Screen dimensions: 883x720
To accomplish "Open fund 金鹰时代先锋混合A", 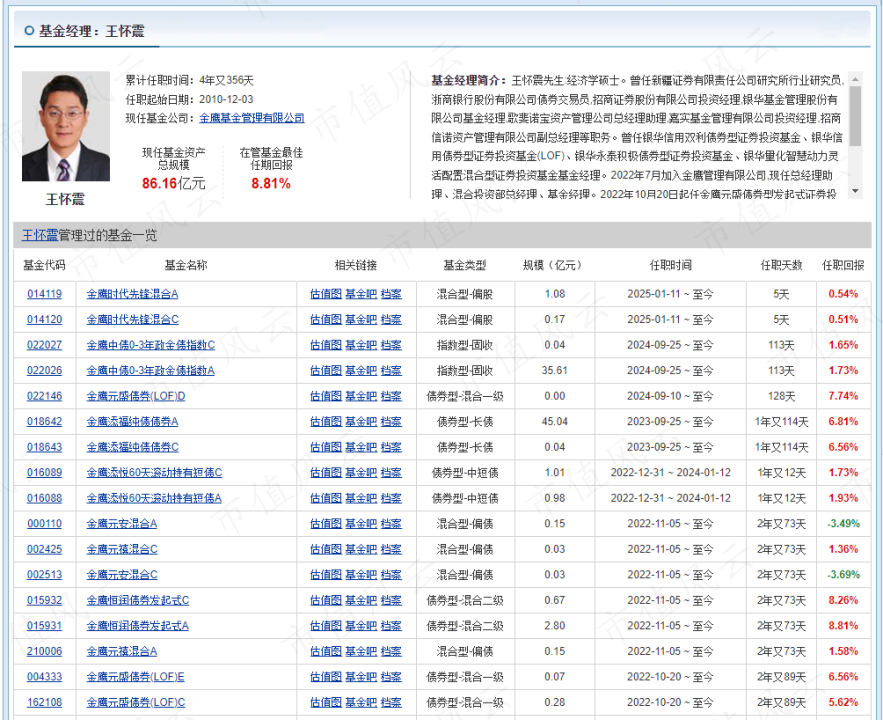I will pos(132,294).
